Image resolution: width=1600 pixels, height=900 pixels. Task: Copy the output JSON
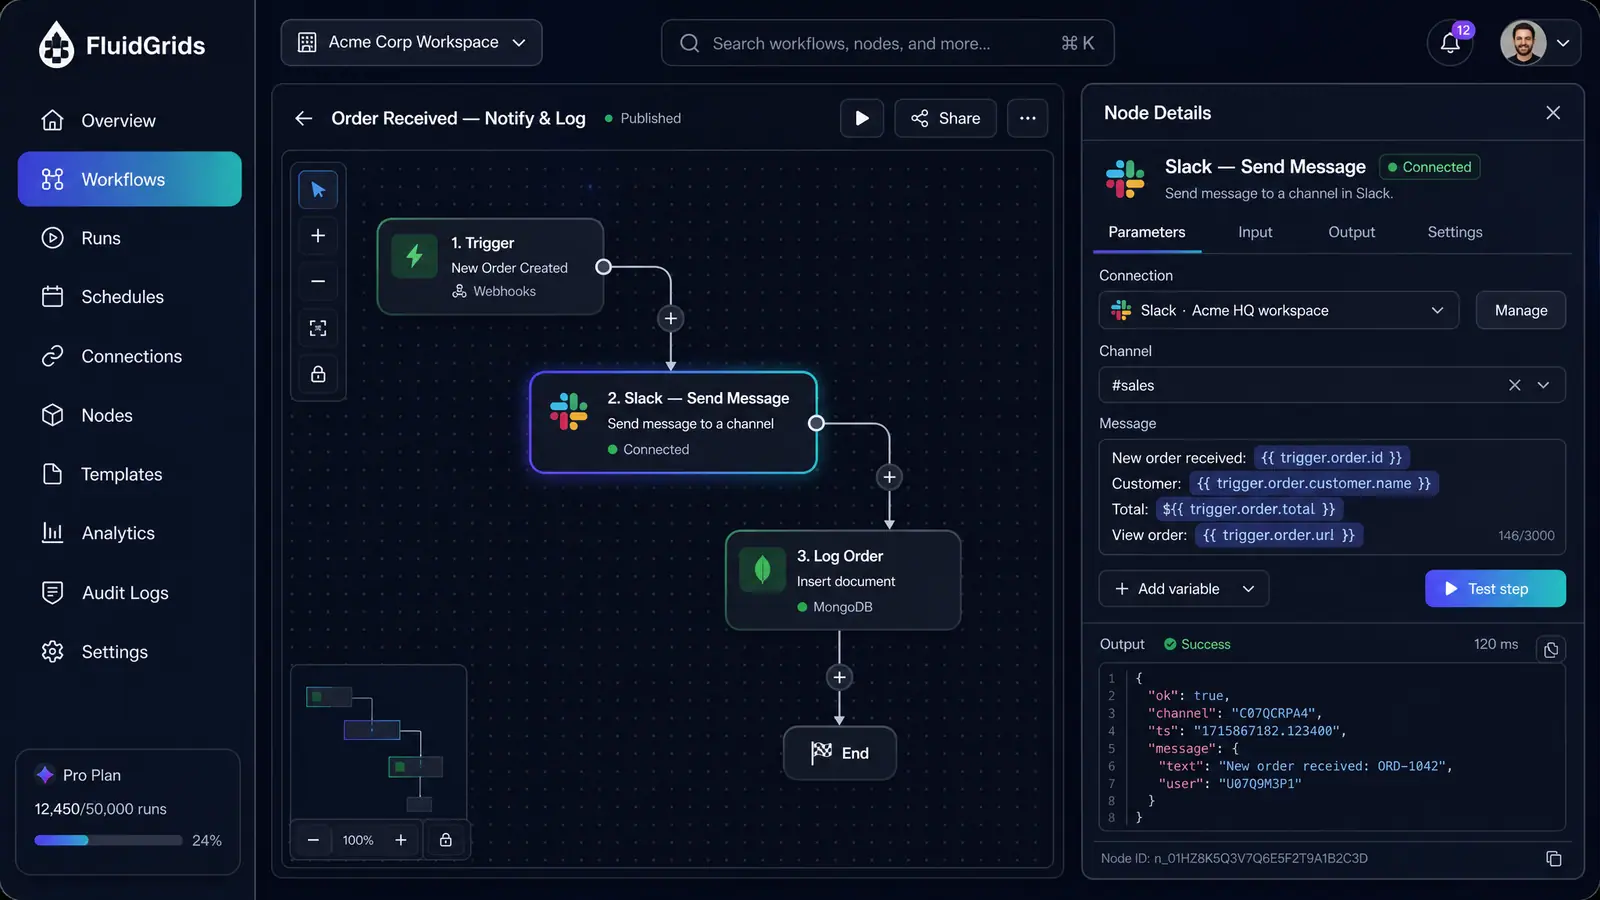1551,650
